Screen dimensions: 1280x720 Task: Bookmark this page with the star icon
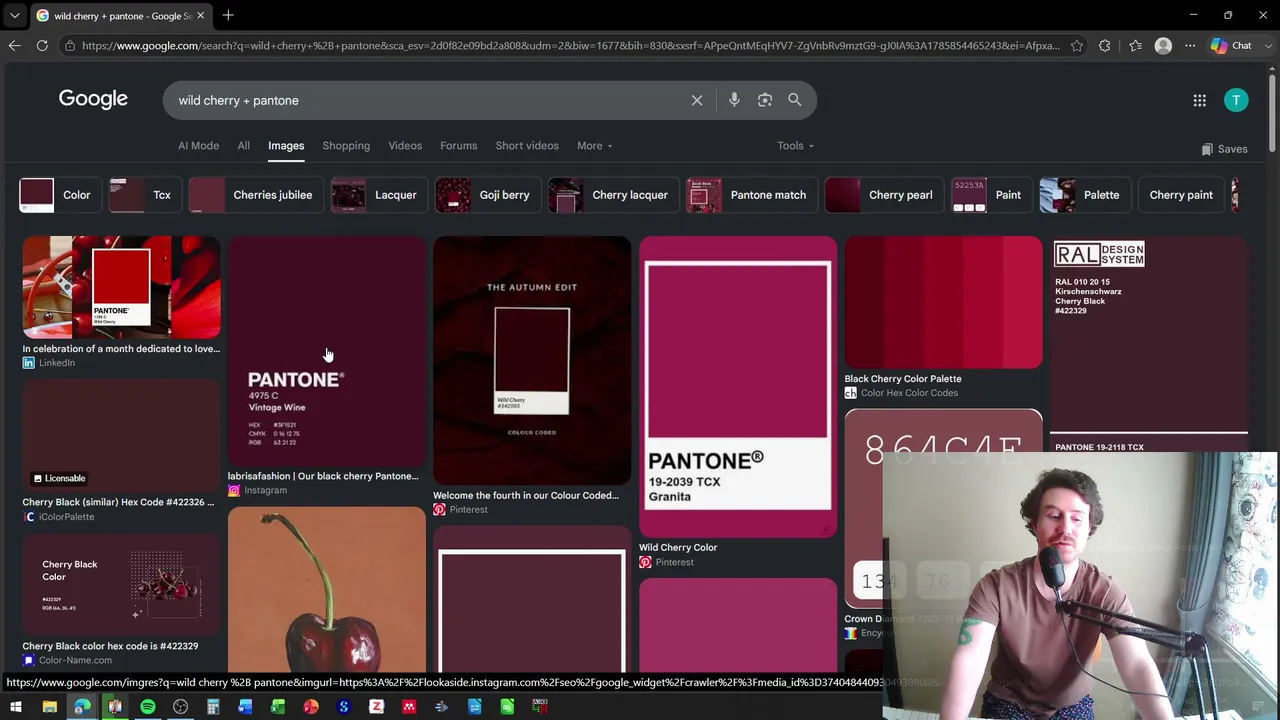(1076, 45)
